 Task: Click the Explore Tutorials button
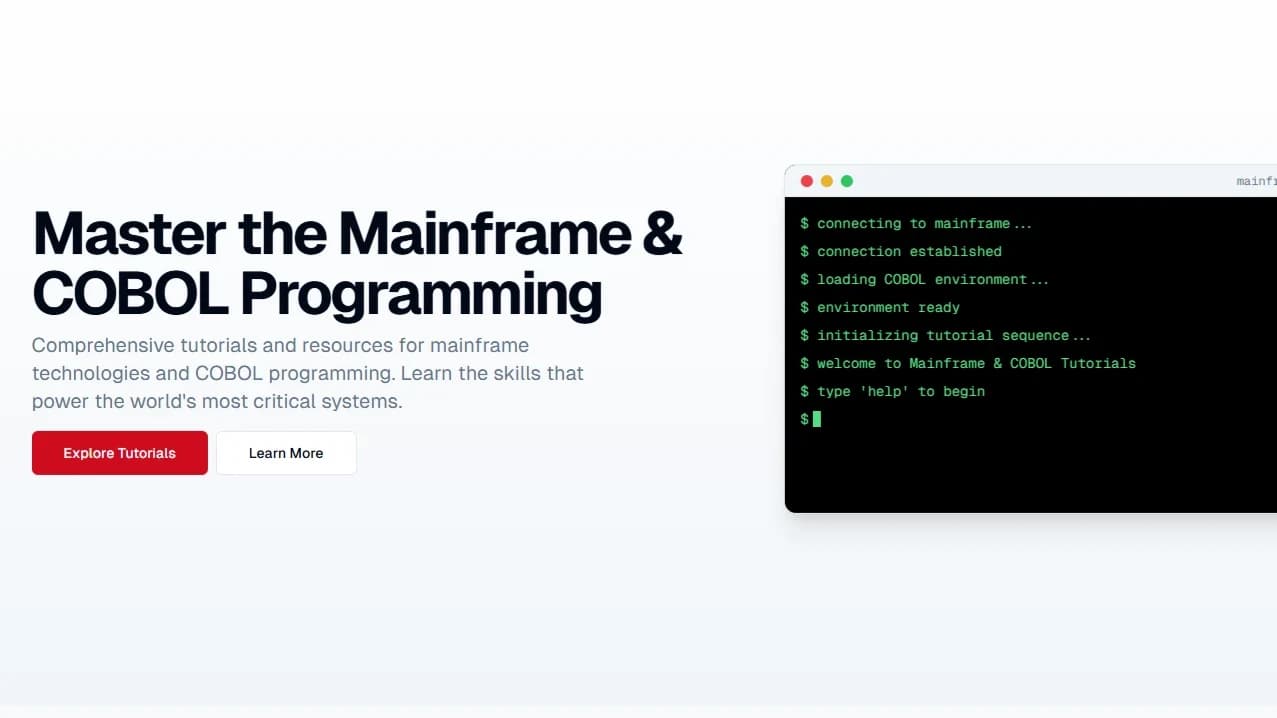pos(119,452)
